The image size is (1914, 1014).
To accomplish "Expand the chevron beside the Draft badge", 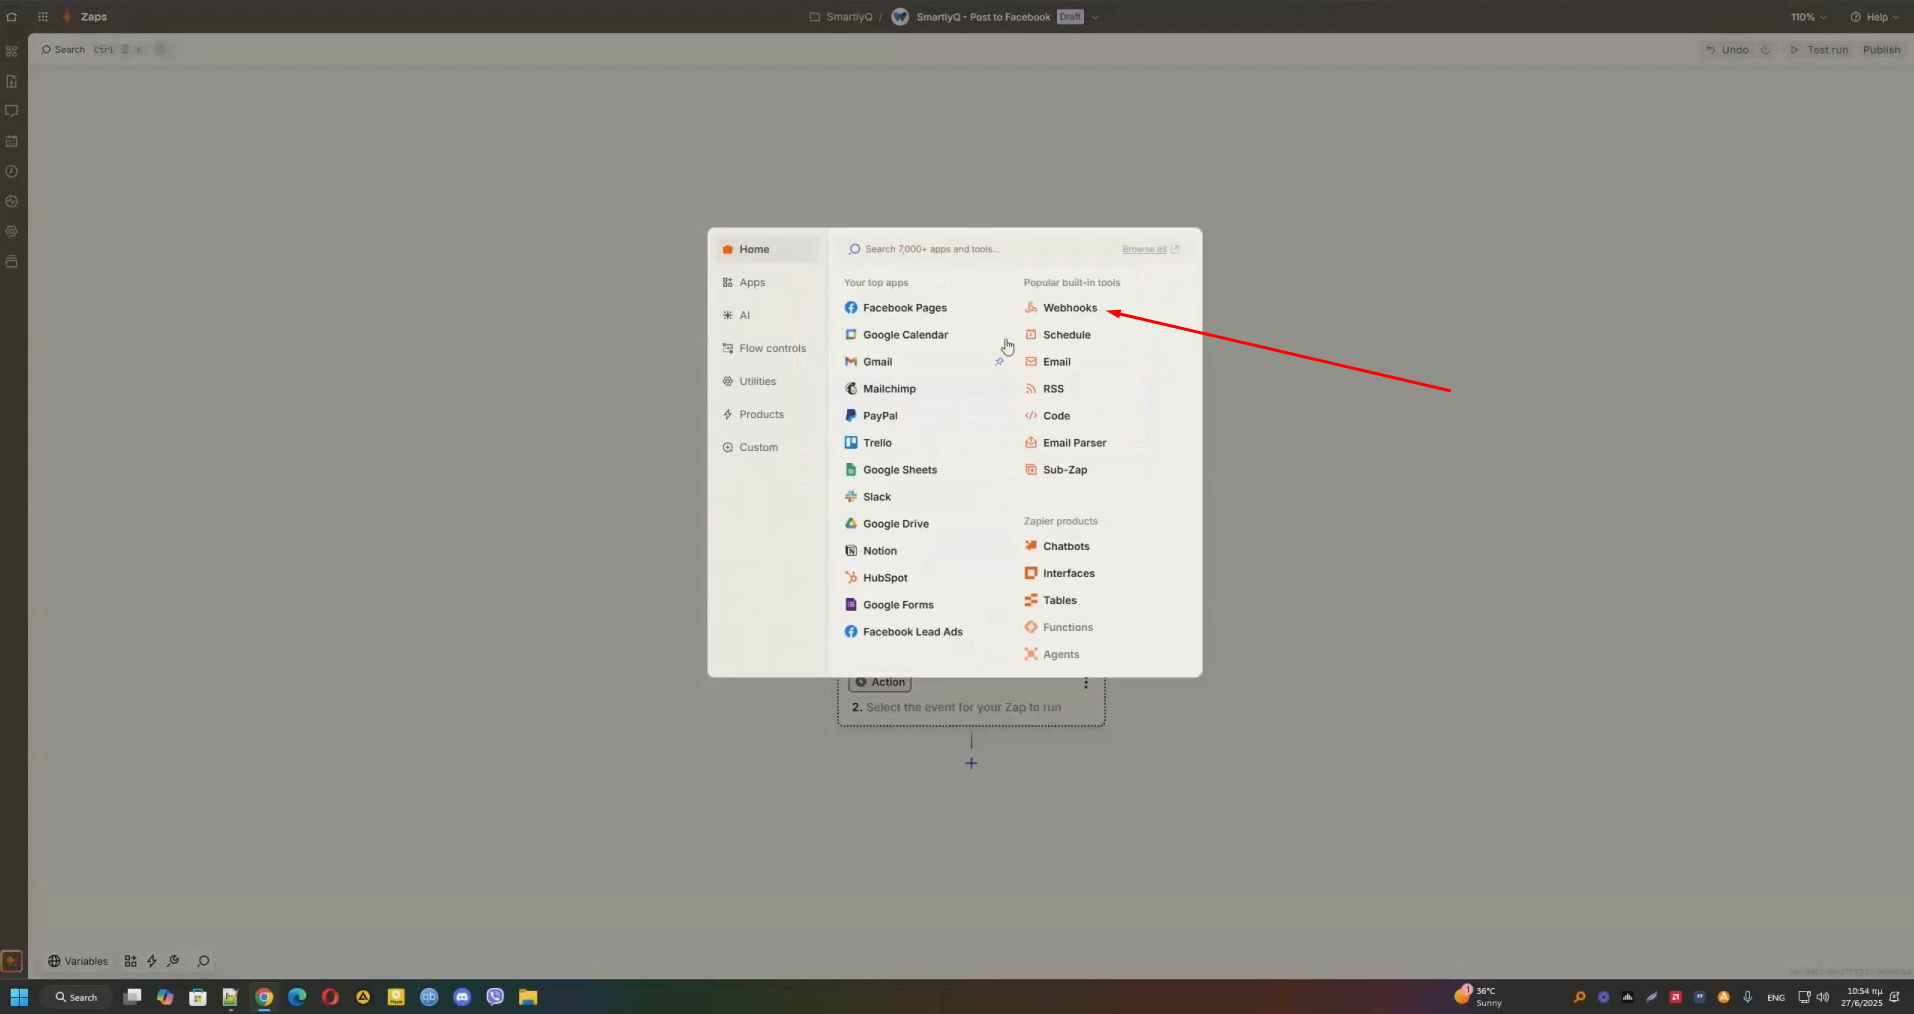I will [1095, 17].
